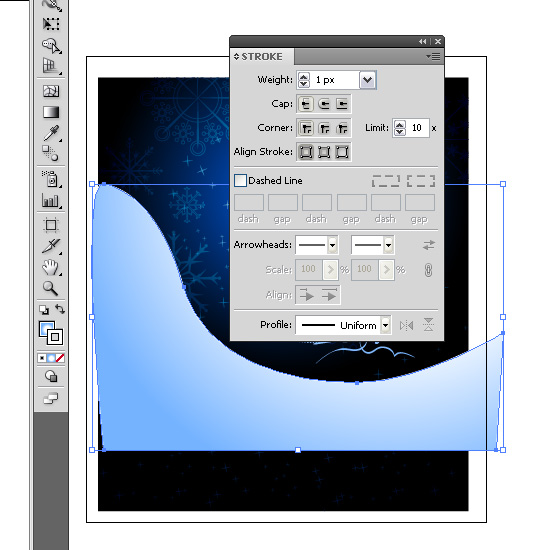The height and width of the screenshot is (550, 550).
Task: Choose Butt Cap for stroke
Action: (306, 104)
